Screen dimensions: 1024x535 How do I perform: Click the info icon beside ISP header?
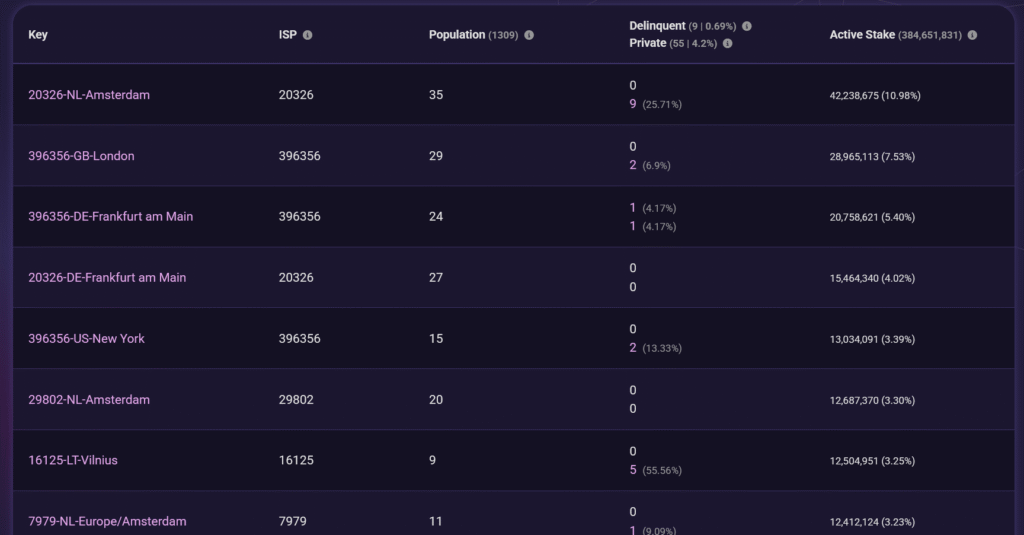coord(307,35)
